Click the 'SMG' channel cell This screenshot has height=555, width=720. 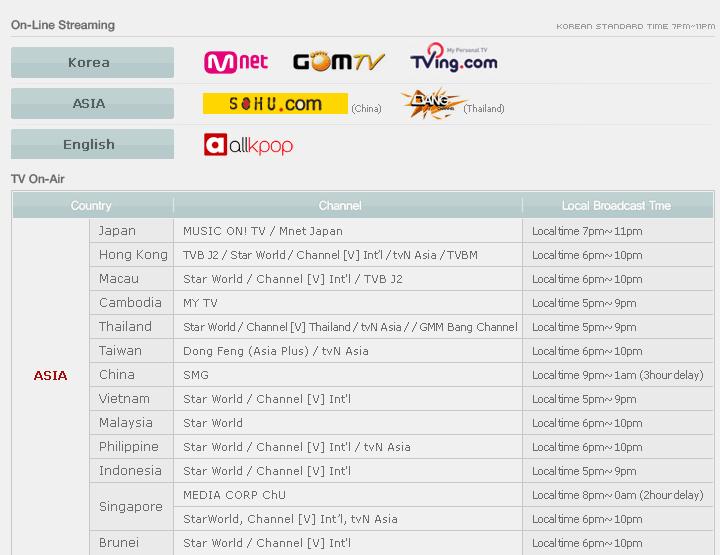(x=348, y=375)
